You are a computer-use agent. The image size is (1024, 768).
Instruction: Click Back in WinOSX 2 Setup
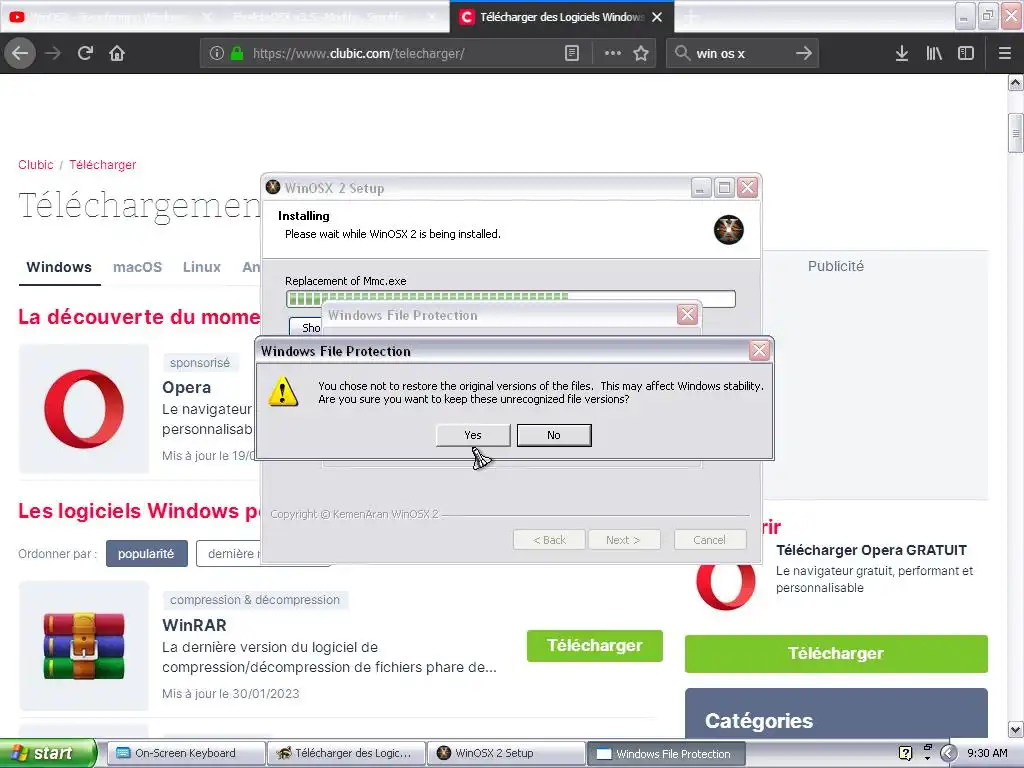click(549, 539)
